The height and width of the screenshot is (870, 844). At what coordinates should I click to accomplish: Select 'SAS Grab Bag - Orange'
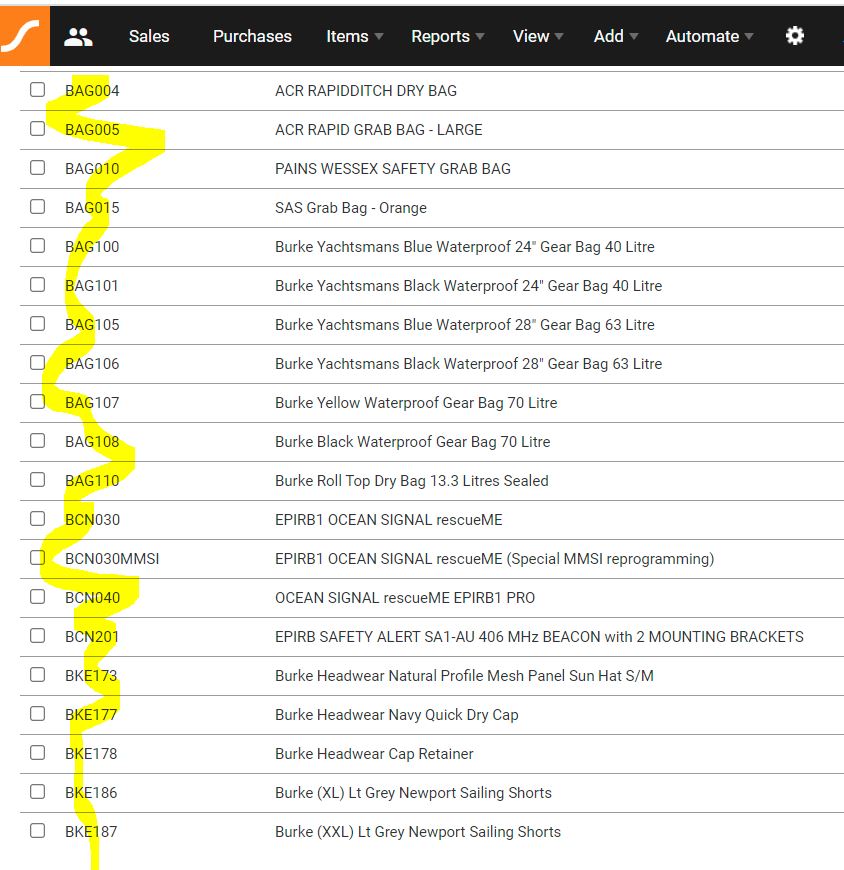pyautogui.click(x=351, y=208)
